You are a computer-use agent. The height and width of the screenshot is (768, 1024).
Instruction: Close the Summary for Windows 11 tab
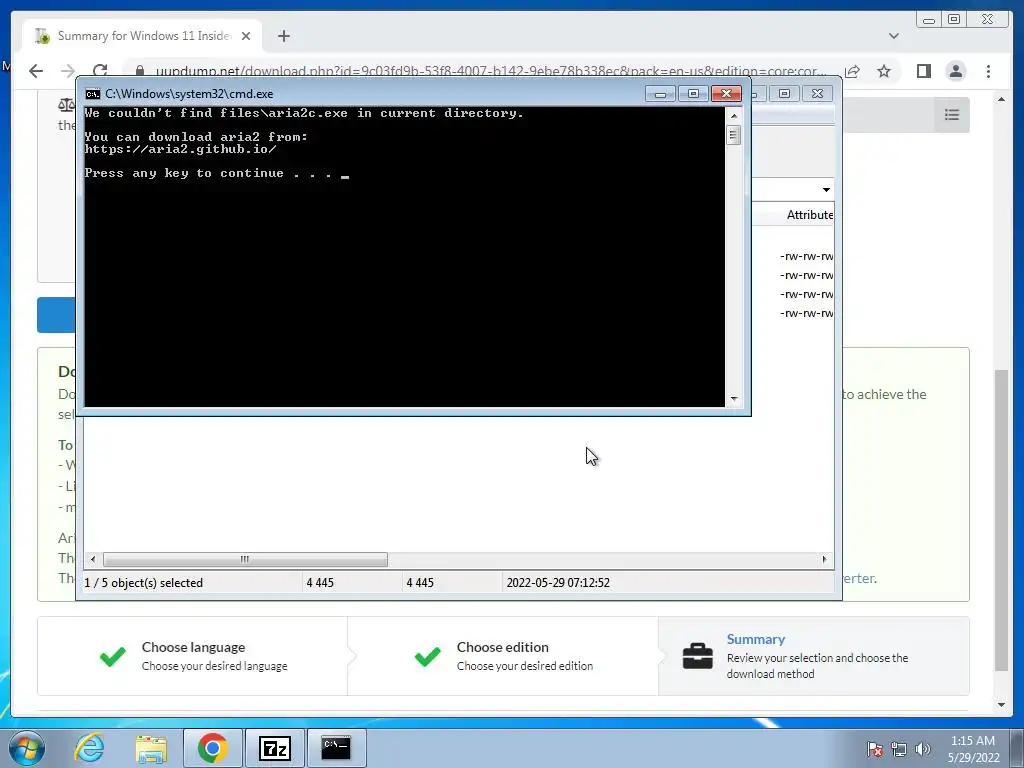pyautogui.click(x=246, y=36)
